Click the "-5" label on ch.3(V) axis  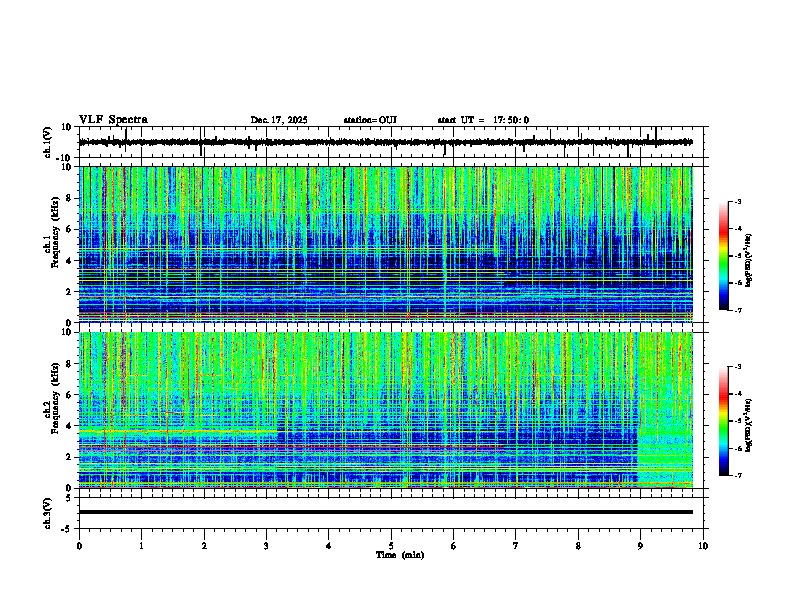tap(67, 529)
